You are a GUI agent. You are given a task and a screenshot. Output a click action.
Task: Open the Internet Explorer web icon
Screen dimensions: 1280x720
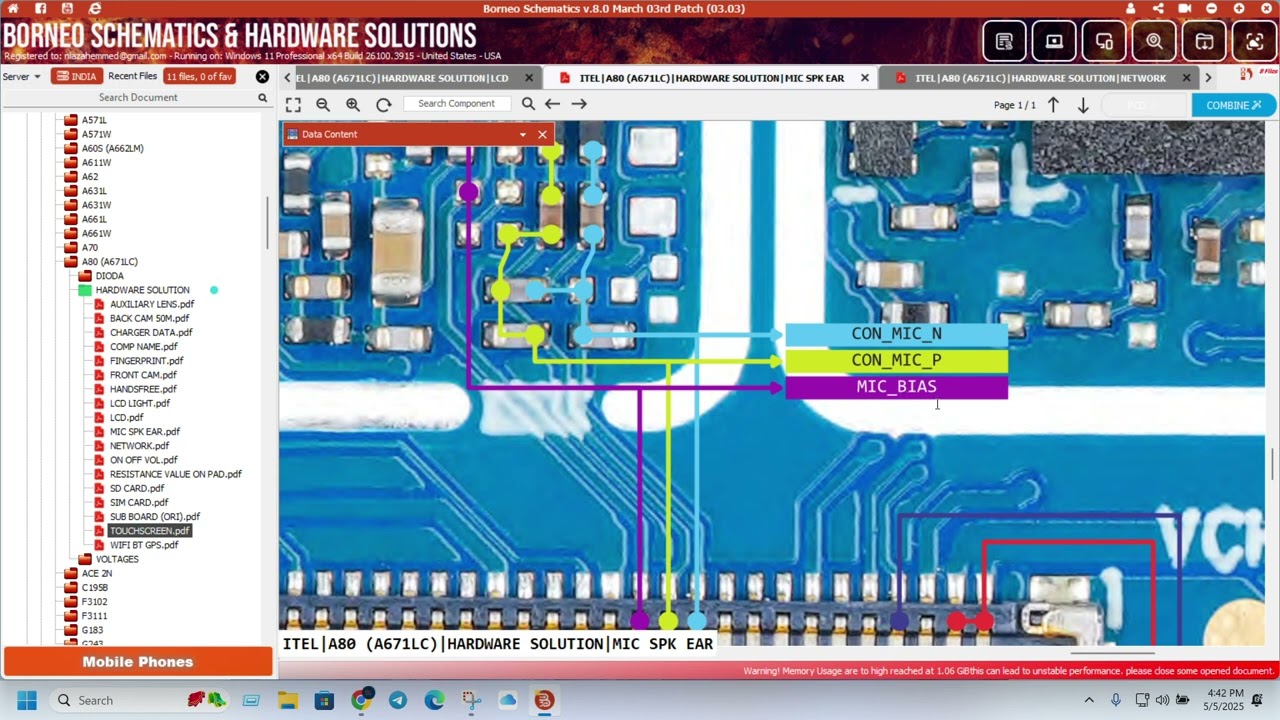pyautogui.click(x=95, y=9)
